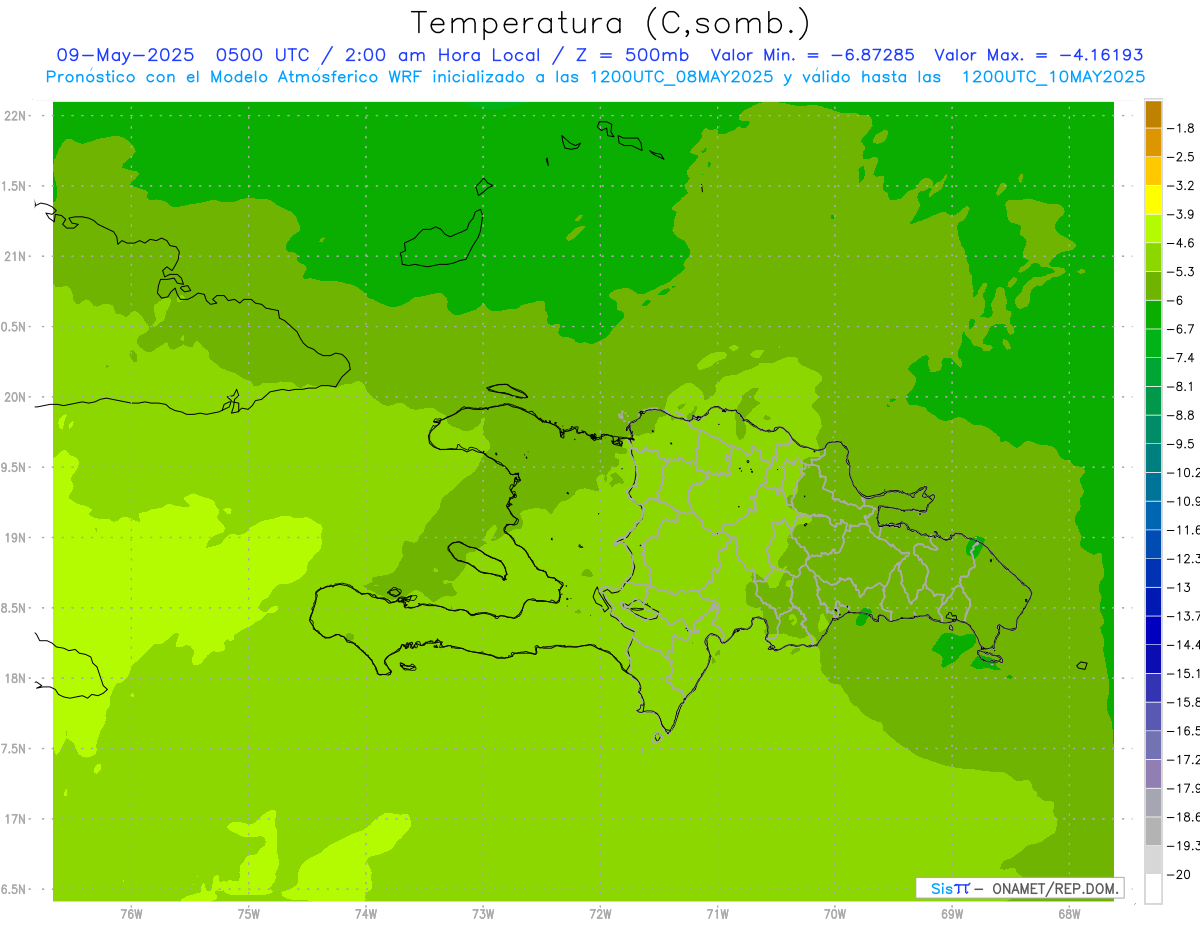Select the '-1.8' colorbar value
This screenshot has width=1200, height=927.
[1183, 128]
